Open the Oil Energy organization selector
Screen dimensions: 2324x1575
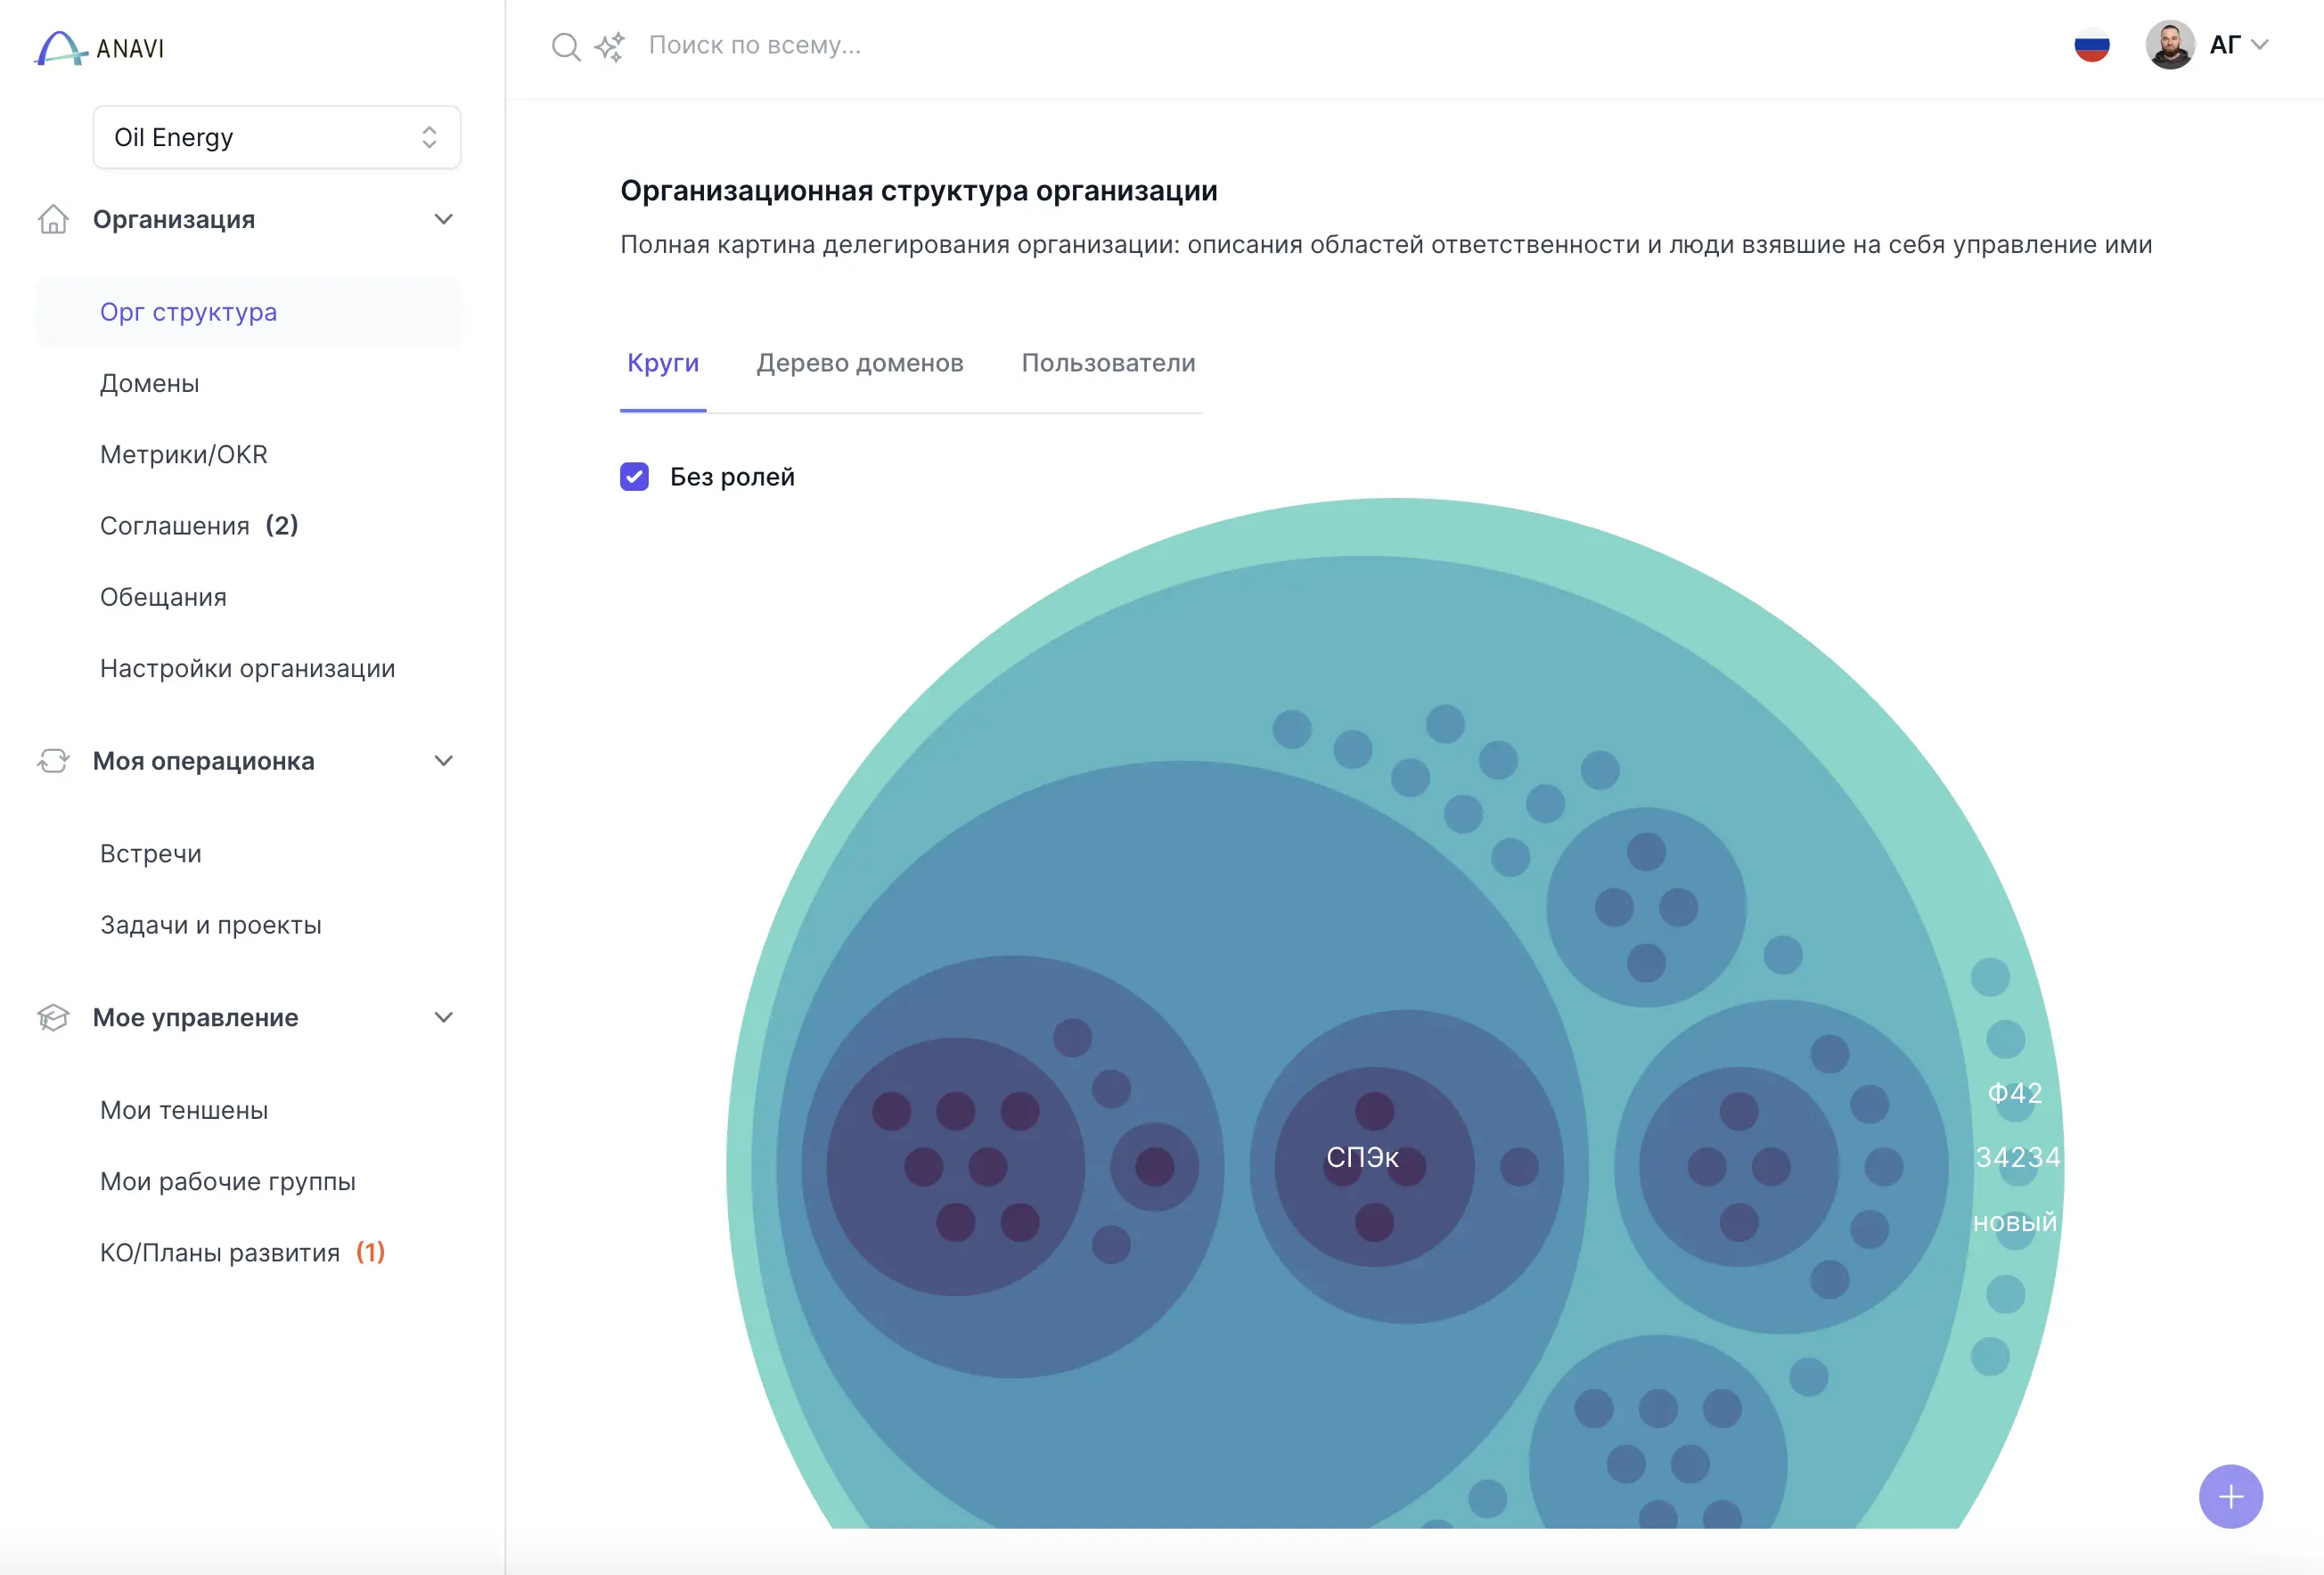pos(276,137)
